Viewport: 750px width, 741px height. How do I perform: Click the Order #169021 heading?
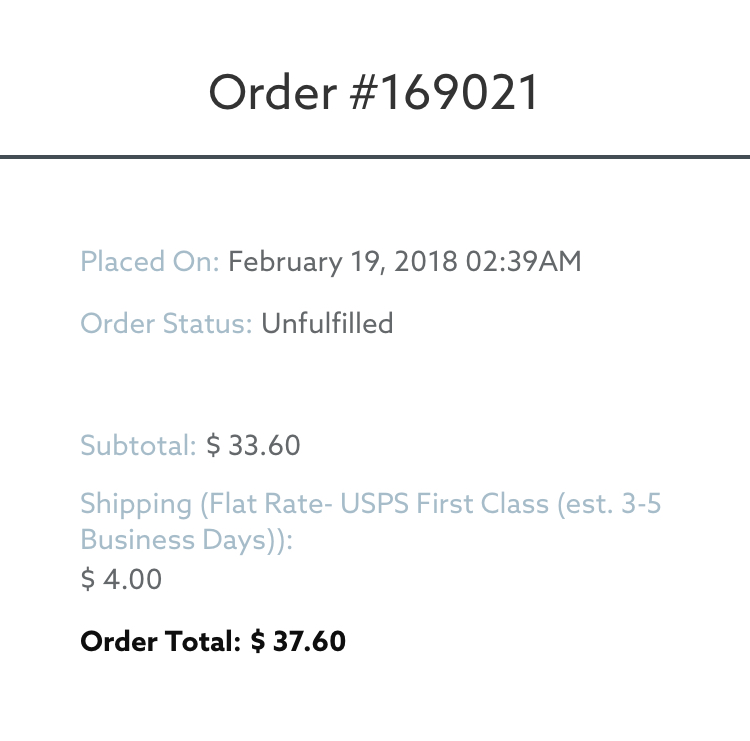click(x=374, y=92)
